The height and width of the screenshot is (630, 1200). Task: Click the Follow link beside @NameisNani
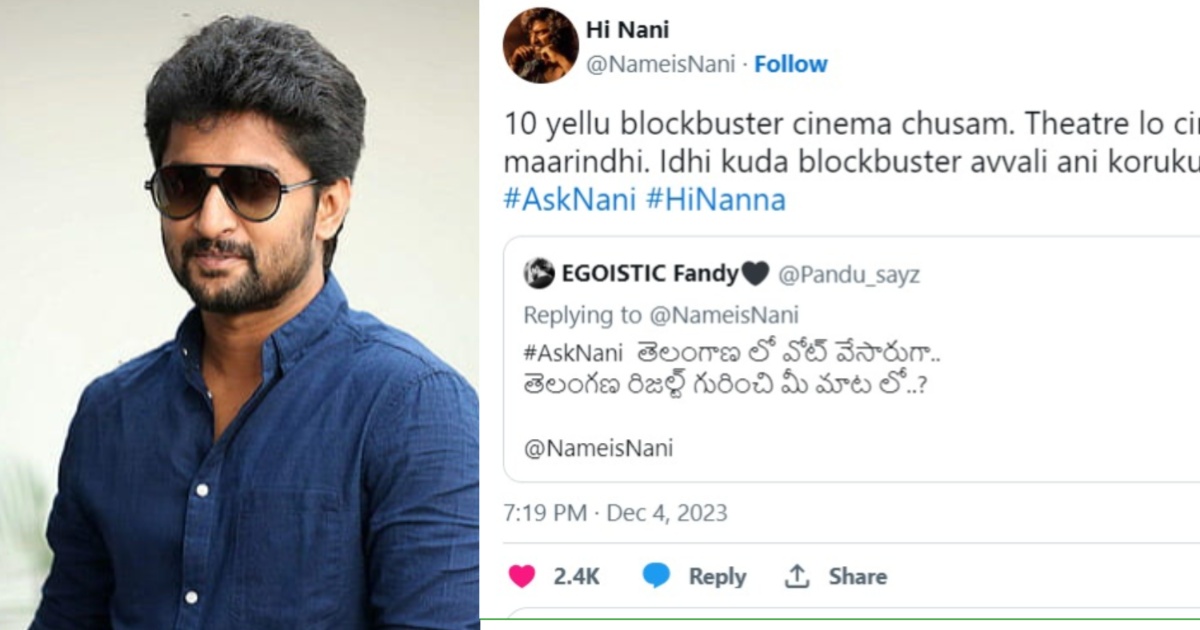point(790,64)
